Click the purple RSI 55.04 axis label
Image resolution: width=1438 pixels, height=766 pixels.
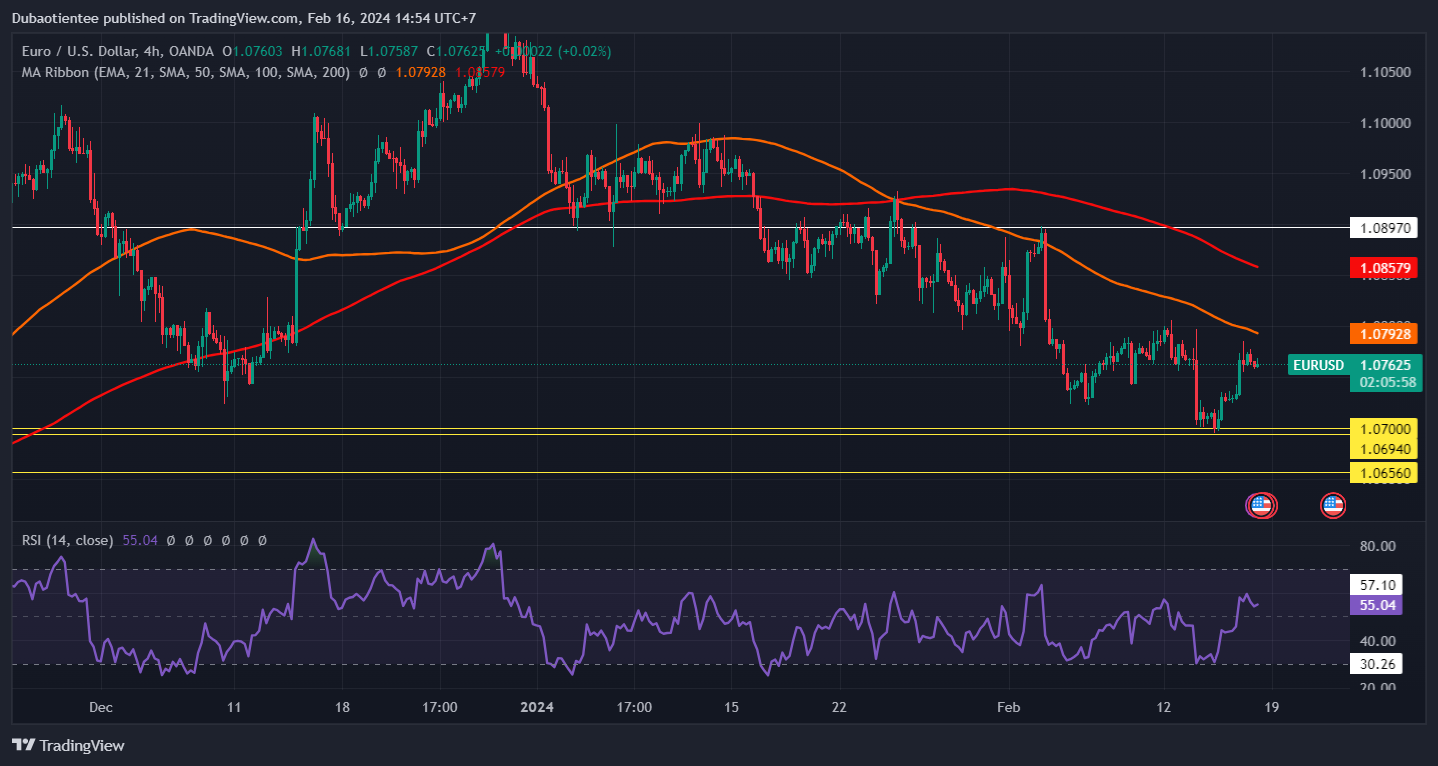click(x=1377, y=605)
